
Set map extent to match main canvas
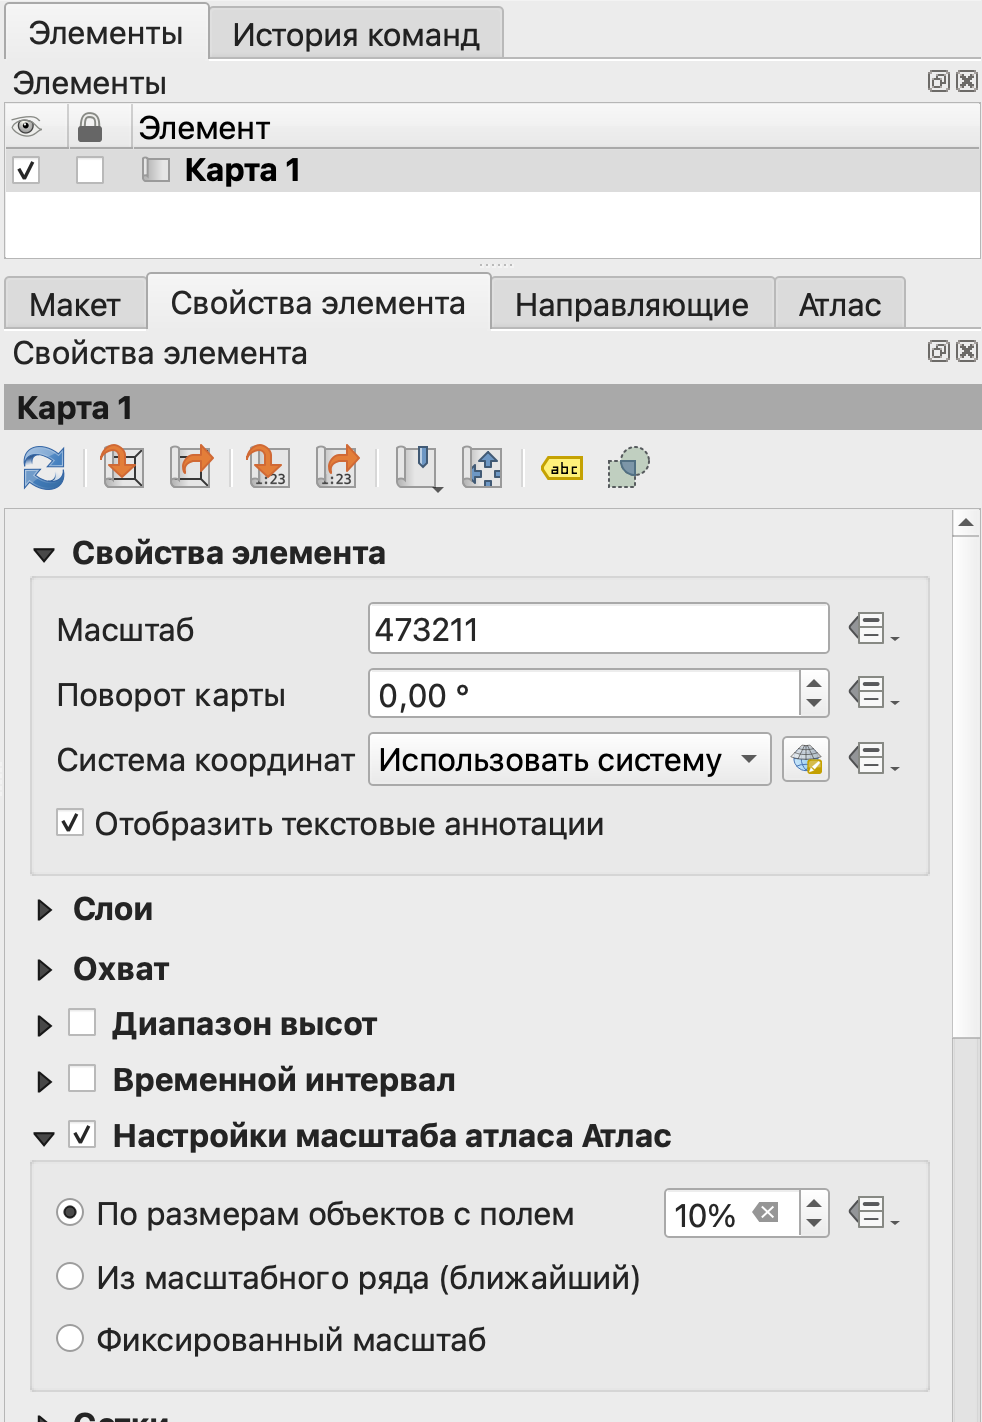click(123, 467)
